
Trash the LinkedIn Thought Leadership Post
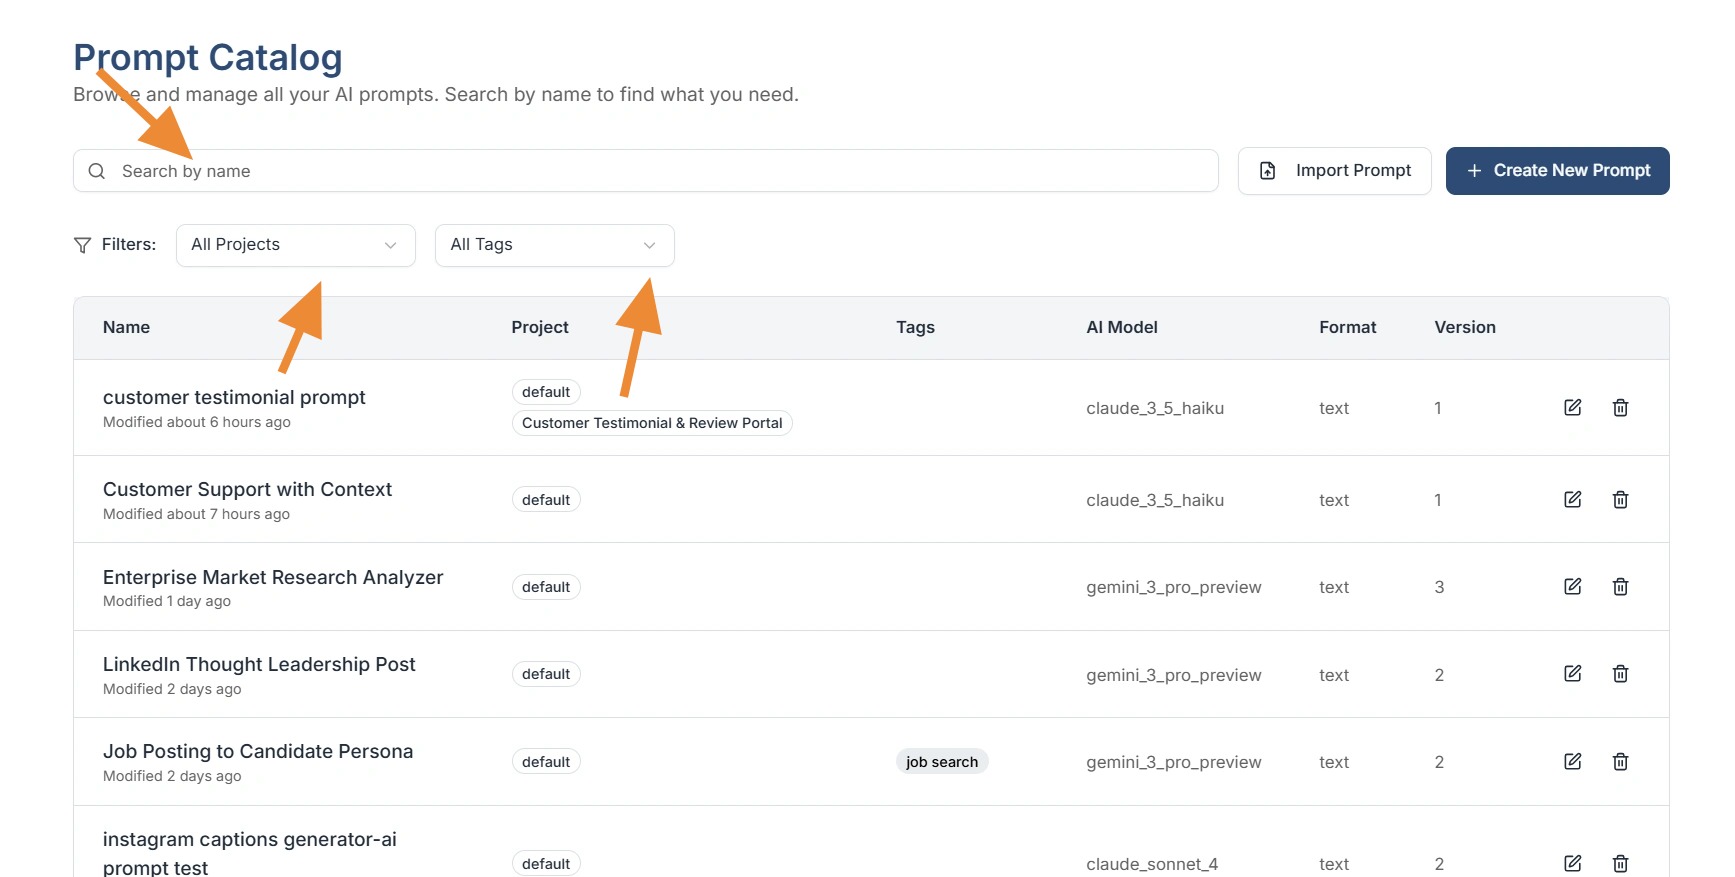click(x=1620, y=674)
